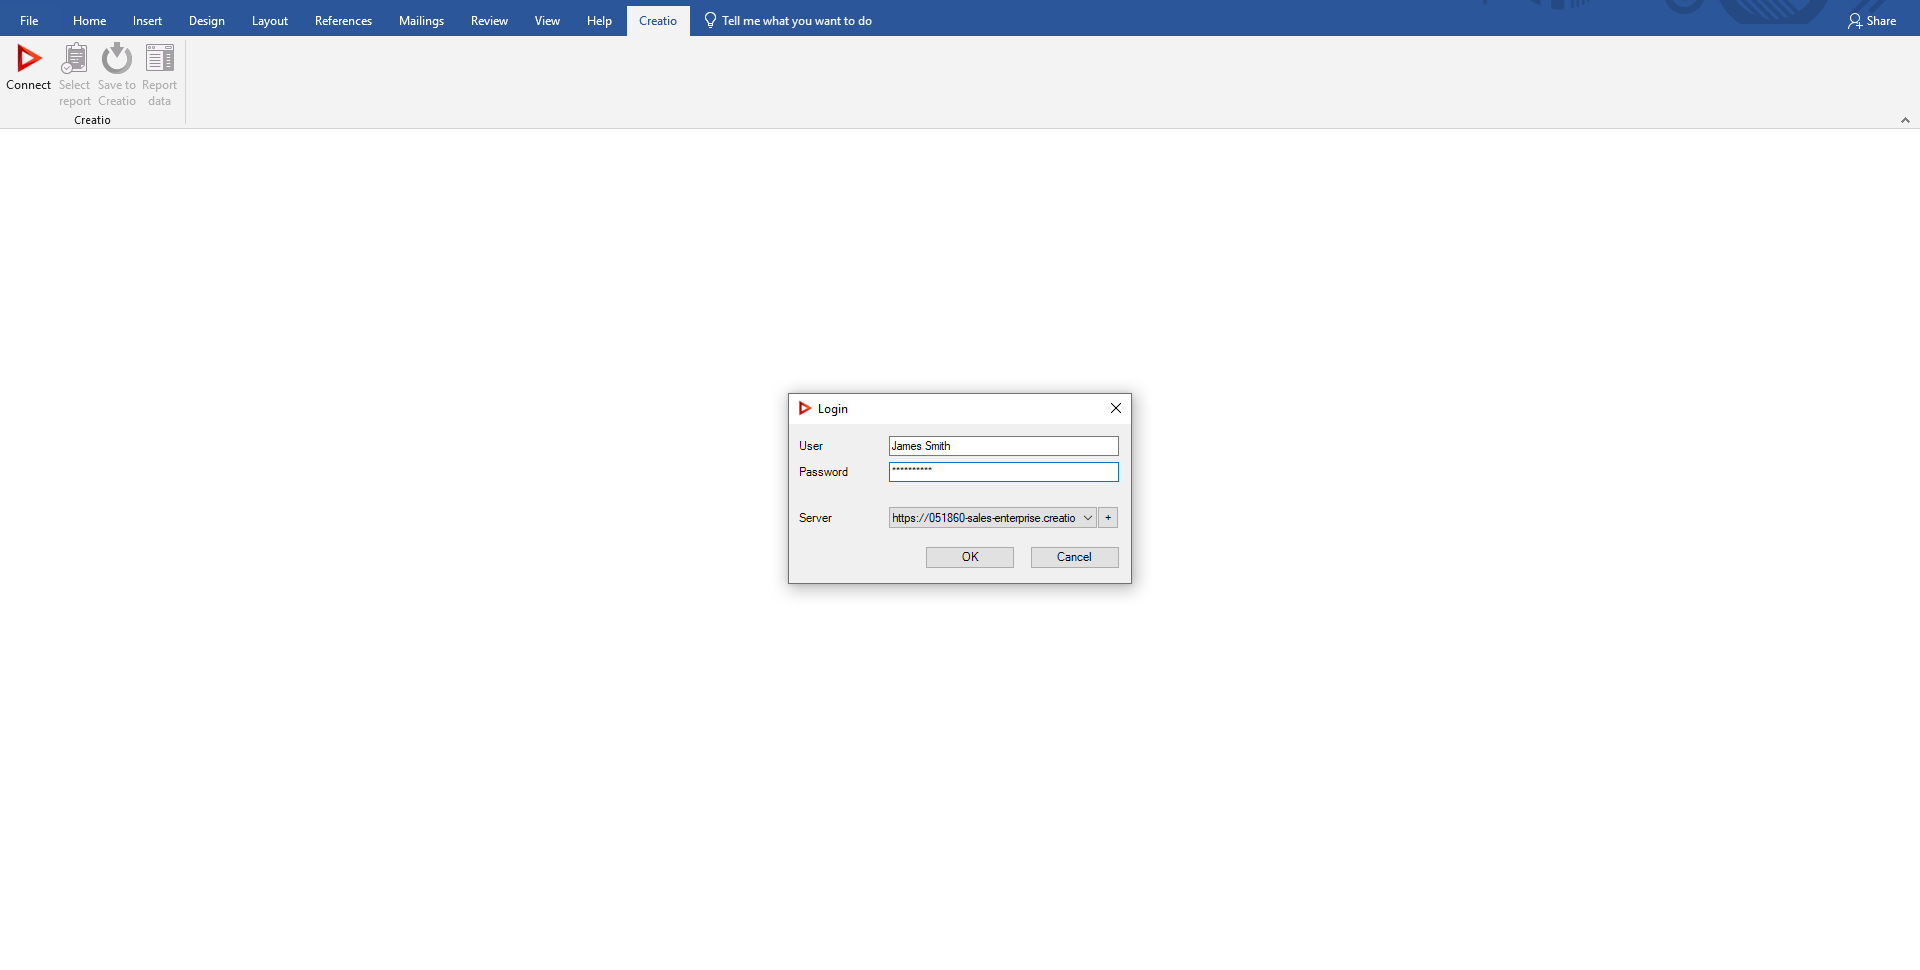Switch to the Layout tab
Viewport: 1920px width, 970px height.
point(270,21)
